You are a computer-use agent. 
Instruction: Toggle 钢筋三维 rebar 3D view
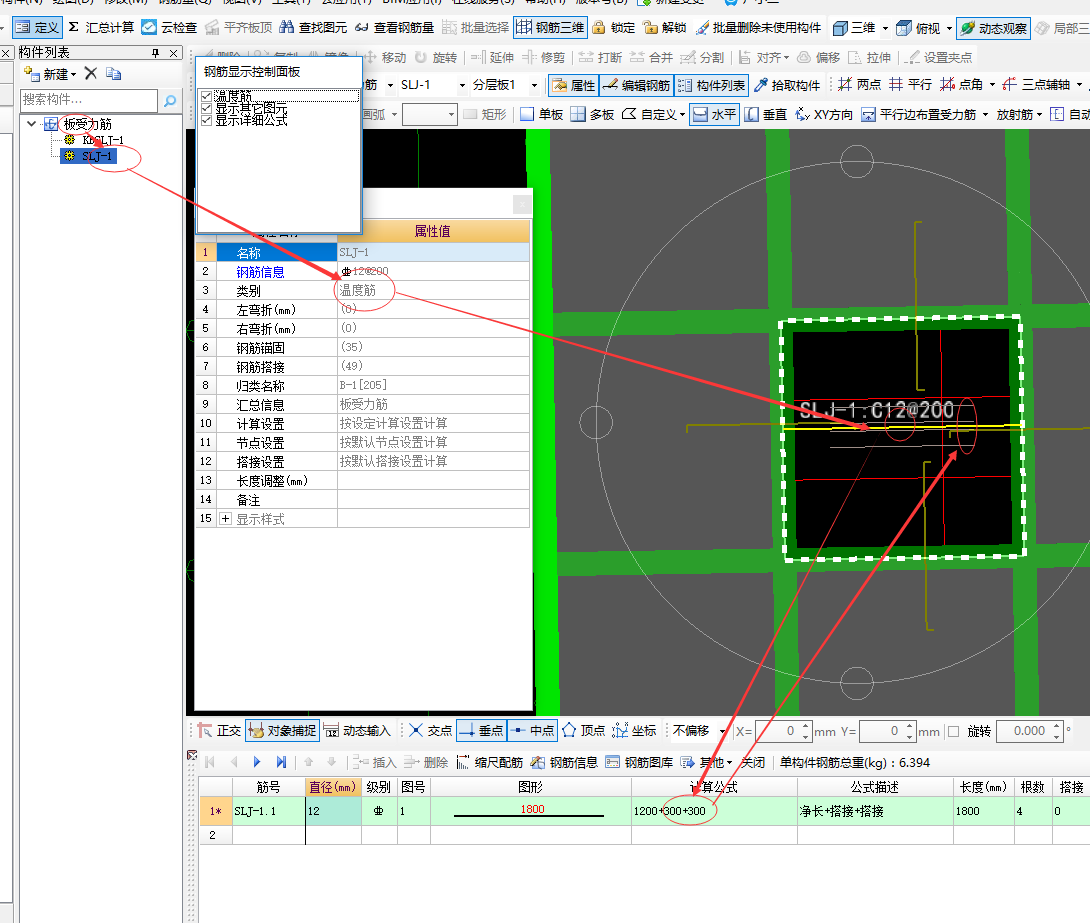pyautogui.click(x=551, y=28)
